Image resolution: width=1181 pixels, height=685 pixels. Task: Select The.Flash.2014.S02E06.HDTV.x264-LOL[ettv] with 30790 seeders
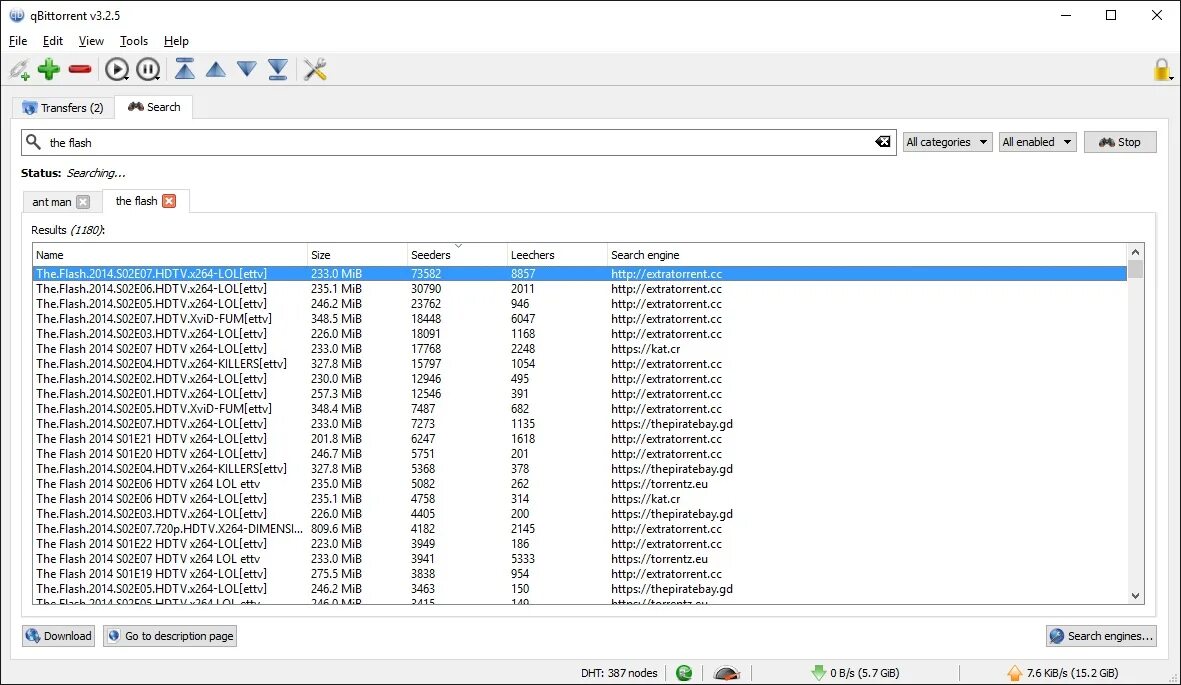(579, 289)
